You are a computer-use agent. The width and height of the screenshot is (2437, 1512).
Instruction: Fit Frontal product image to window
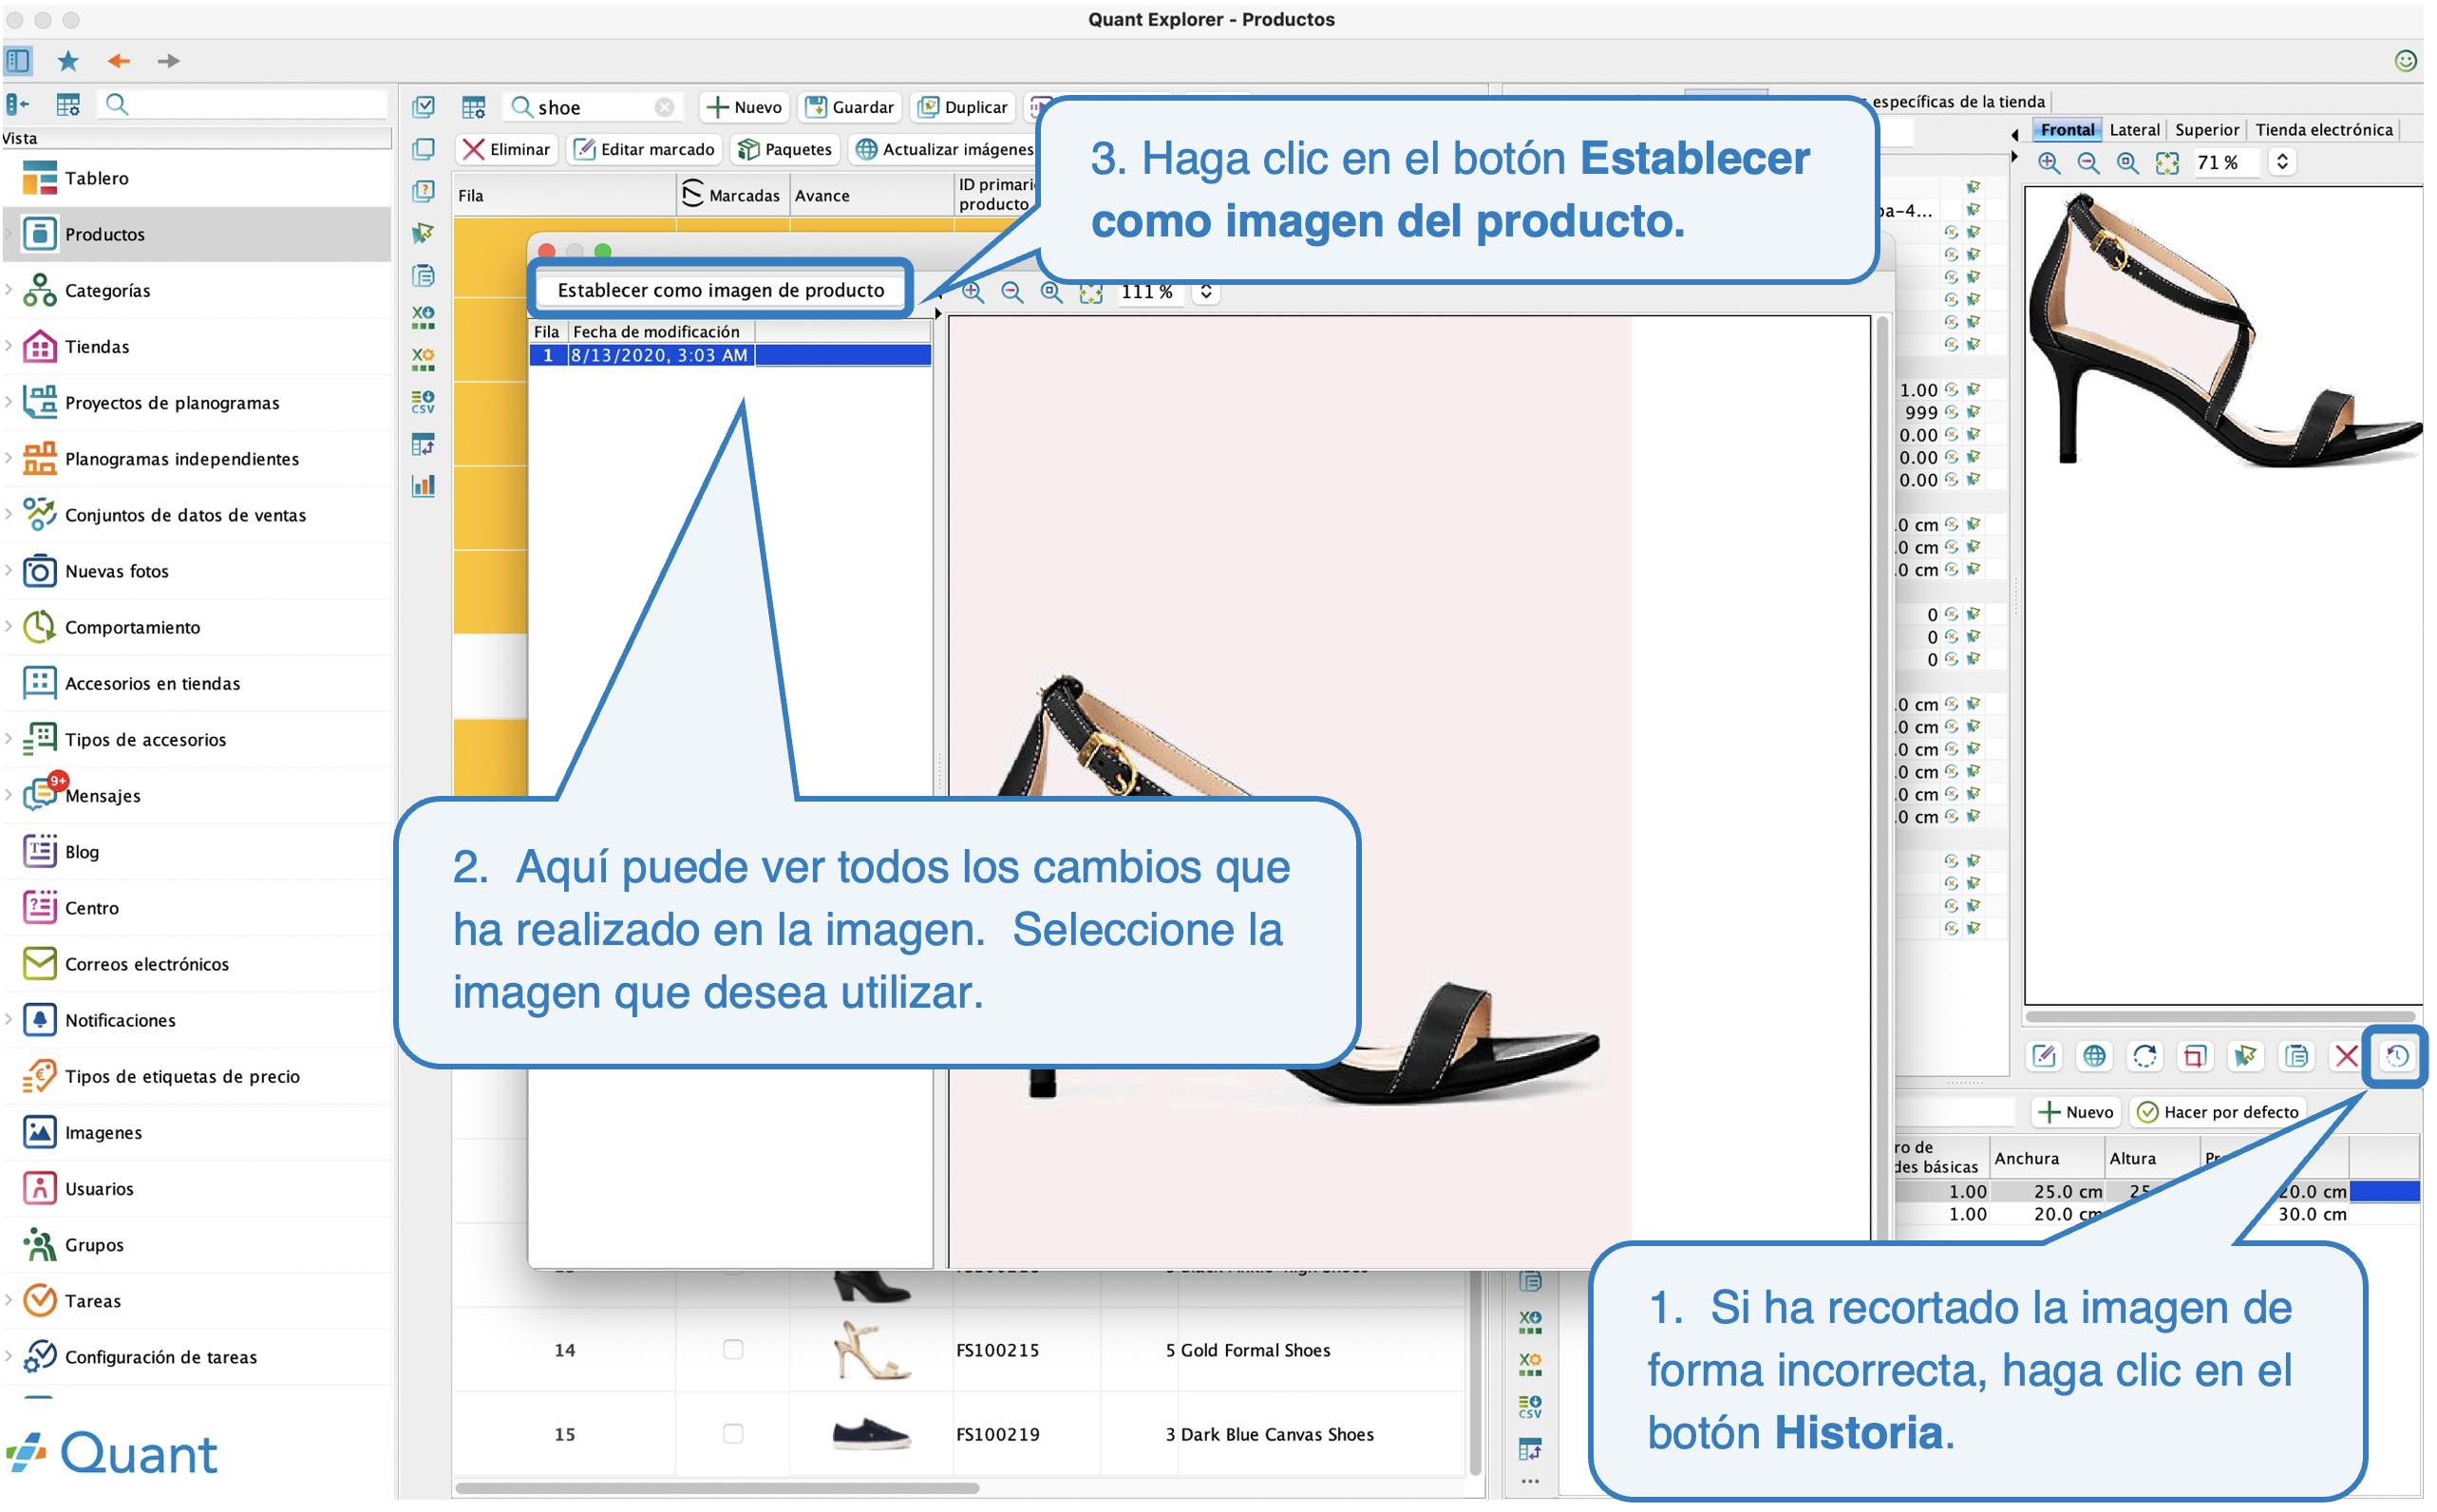(2166, 162)
